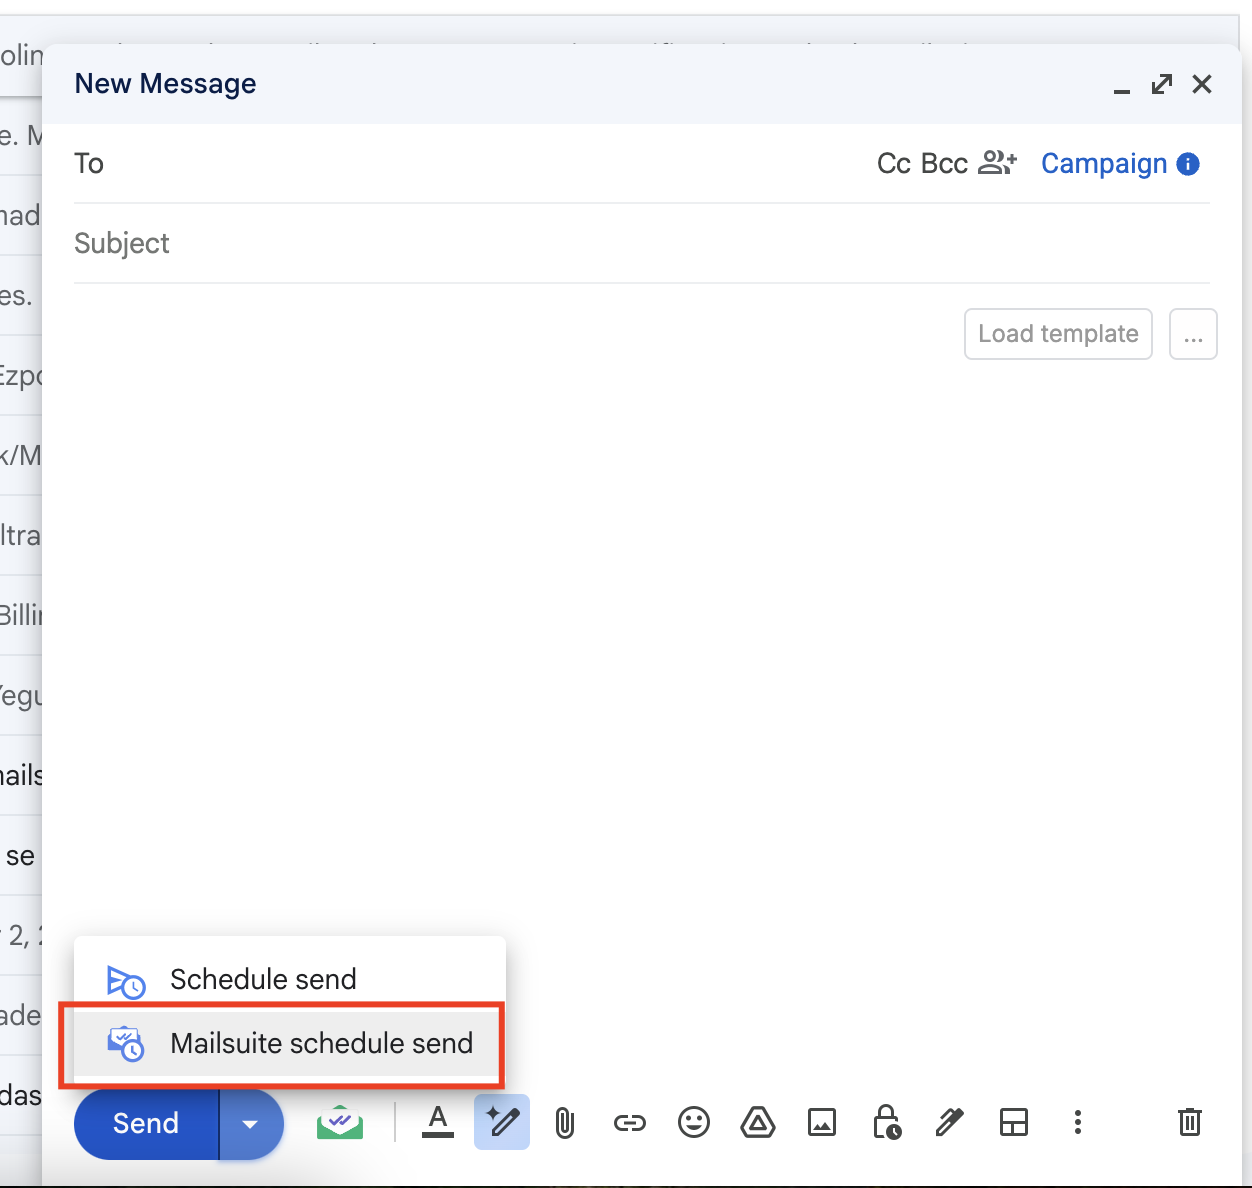This screenshot has width=1252, height=1188.
Task: Insert files using Google Drive icon
Action: [758, 1122]
